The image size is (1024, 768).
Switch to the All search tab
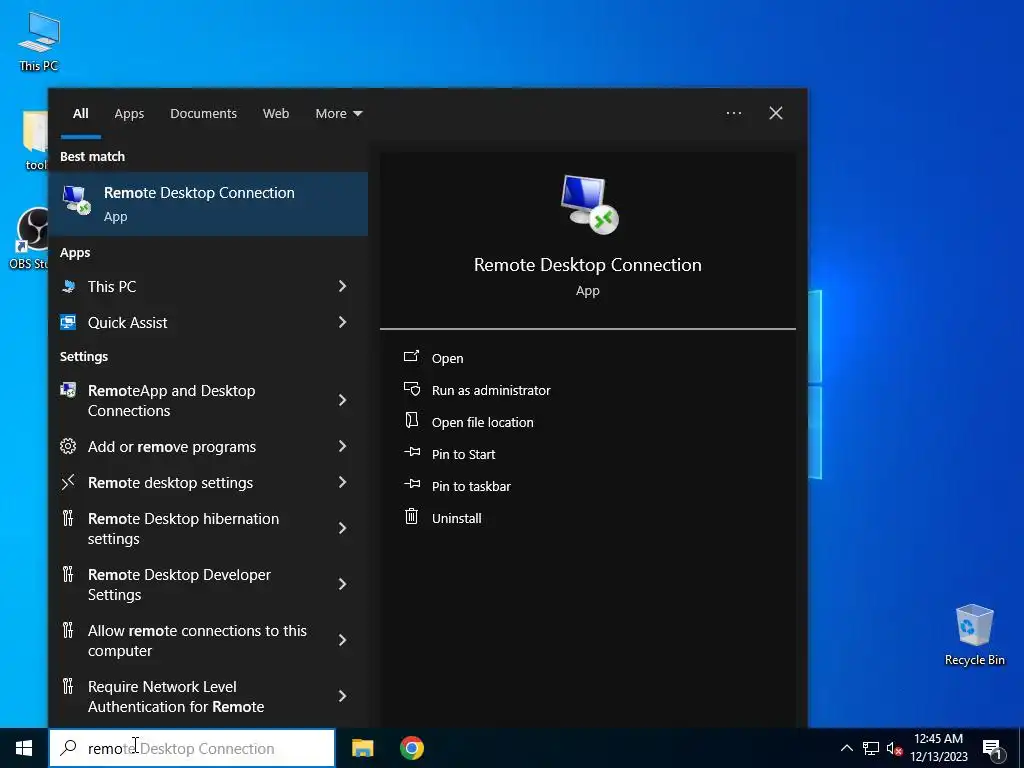click(x=80, y=113)
